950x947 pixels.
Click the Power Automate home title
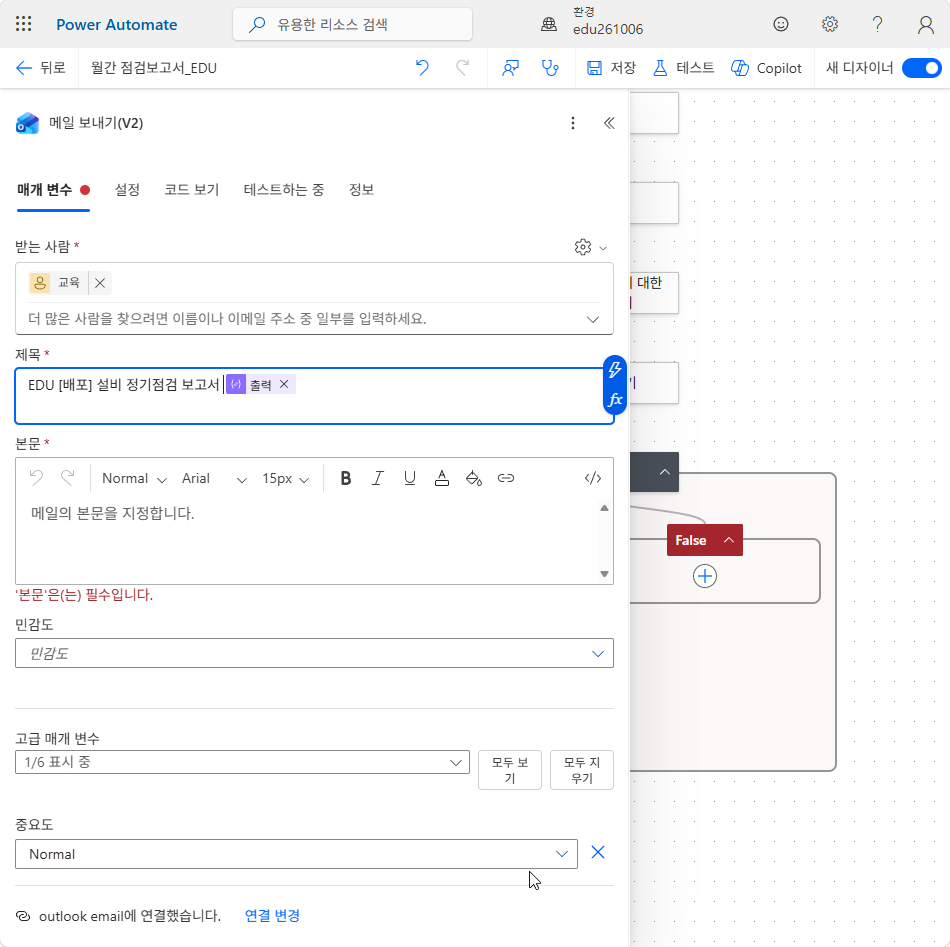[x=116, y=25]
